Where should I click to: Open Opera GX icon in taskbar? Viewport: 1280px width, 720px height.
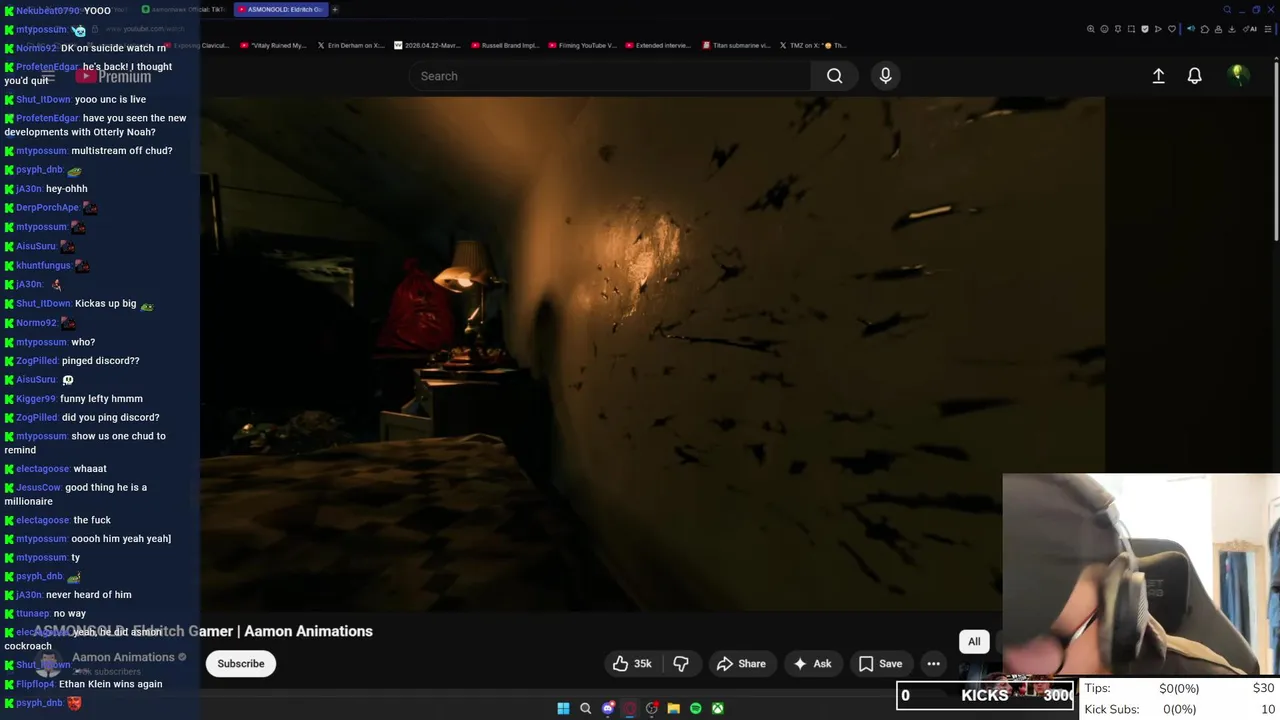[629, 708]
